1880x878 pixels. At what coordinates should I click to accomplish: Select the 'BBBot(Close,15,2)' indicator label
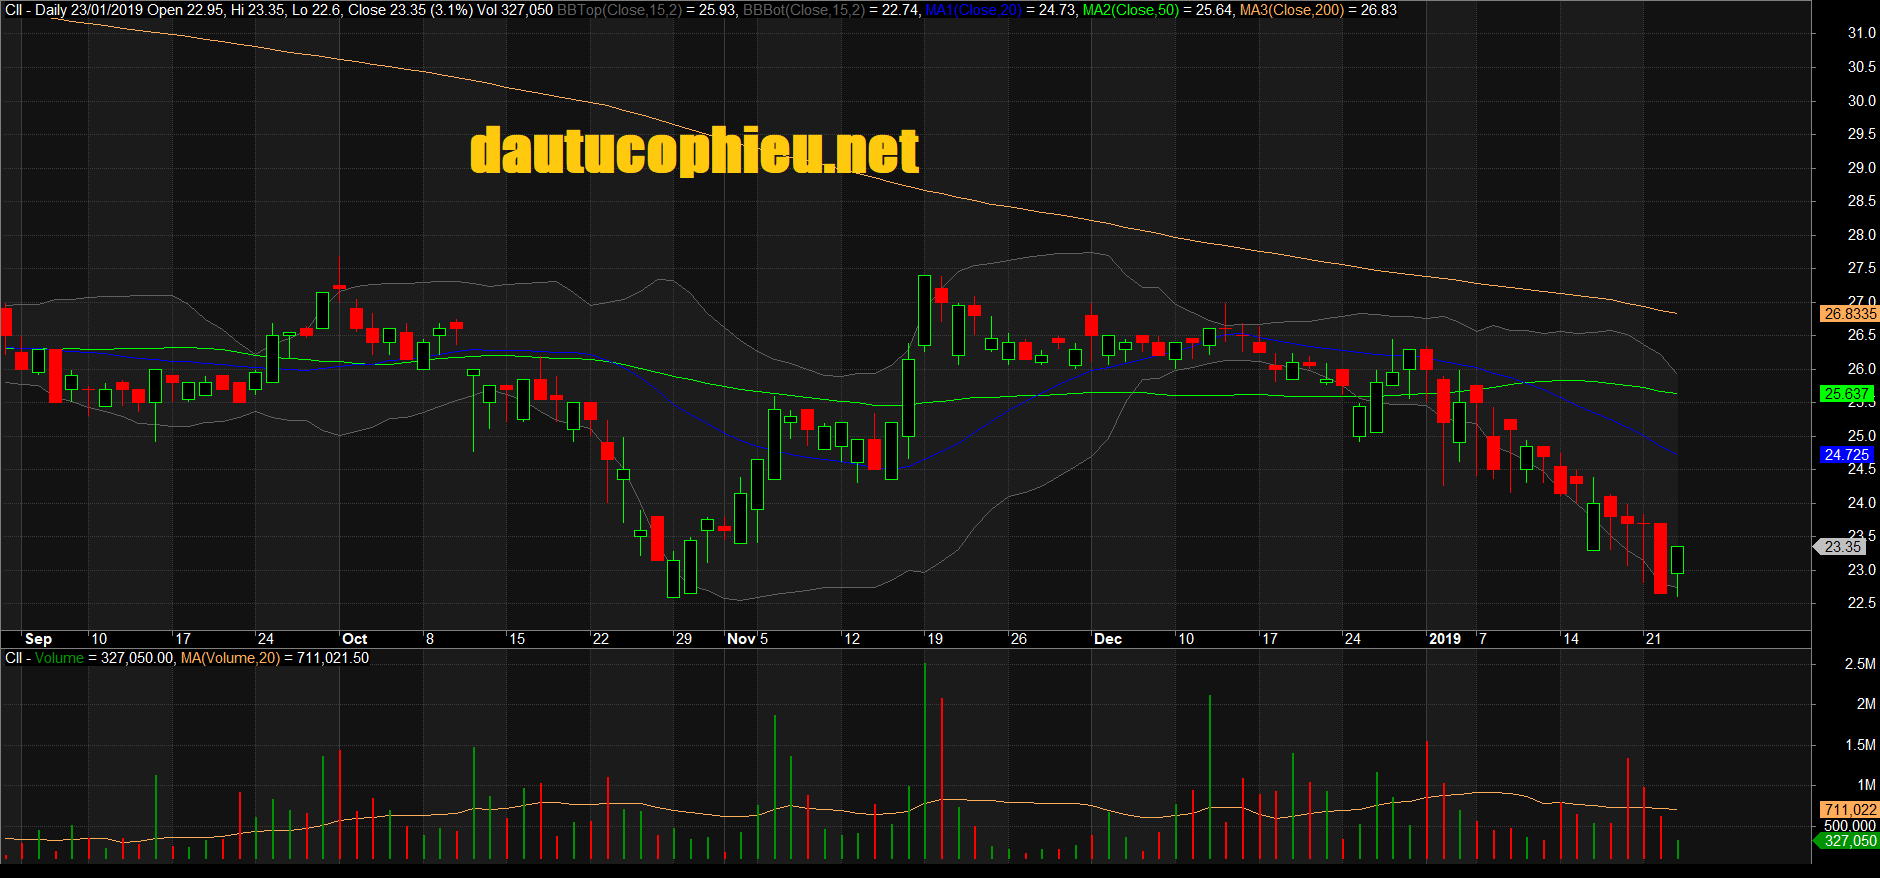(x=805, y=10)
